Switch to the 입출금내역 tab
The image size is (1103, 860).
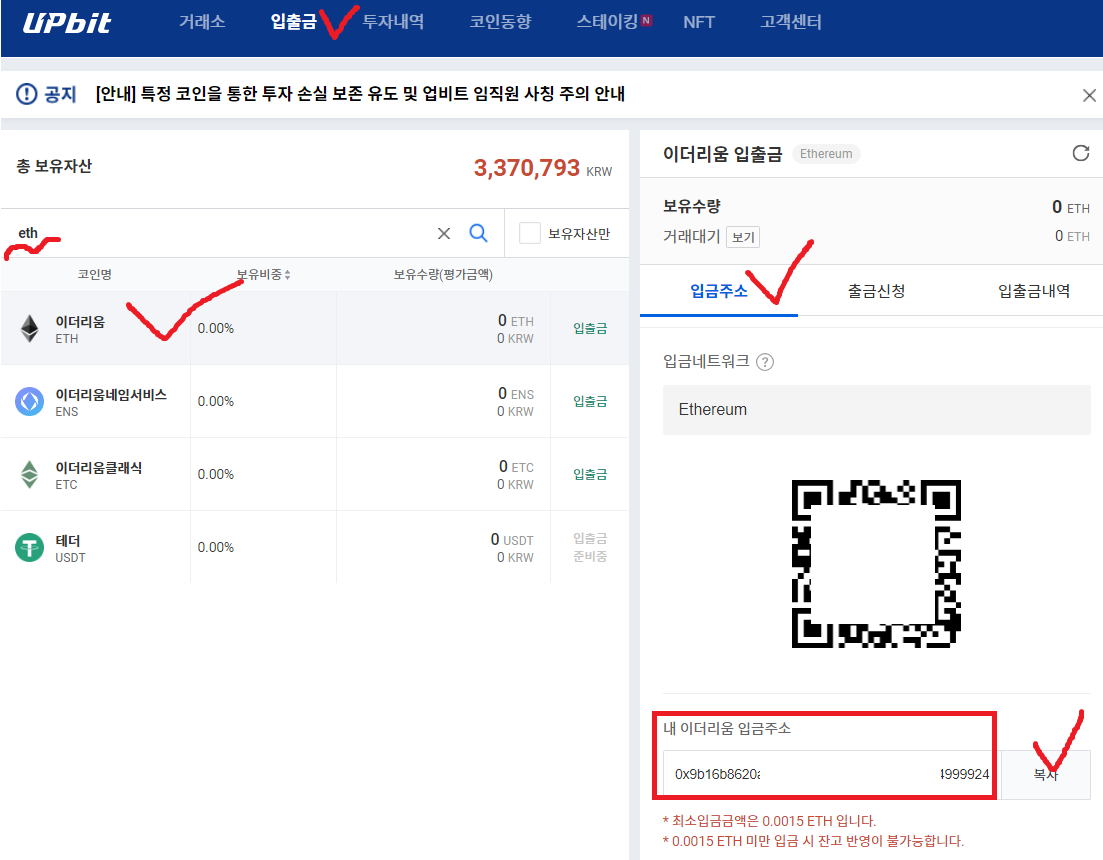(1033, 290)
